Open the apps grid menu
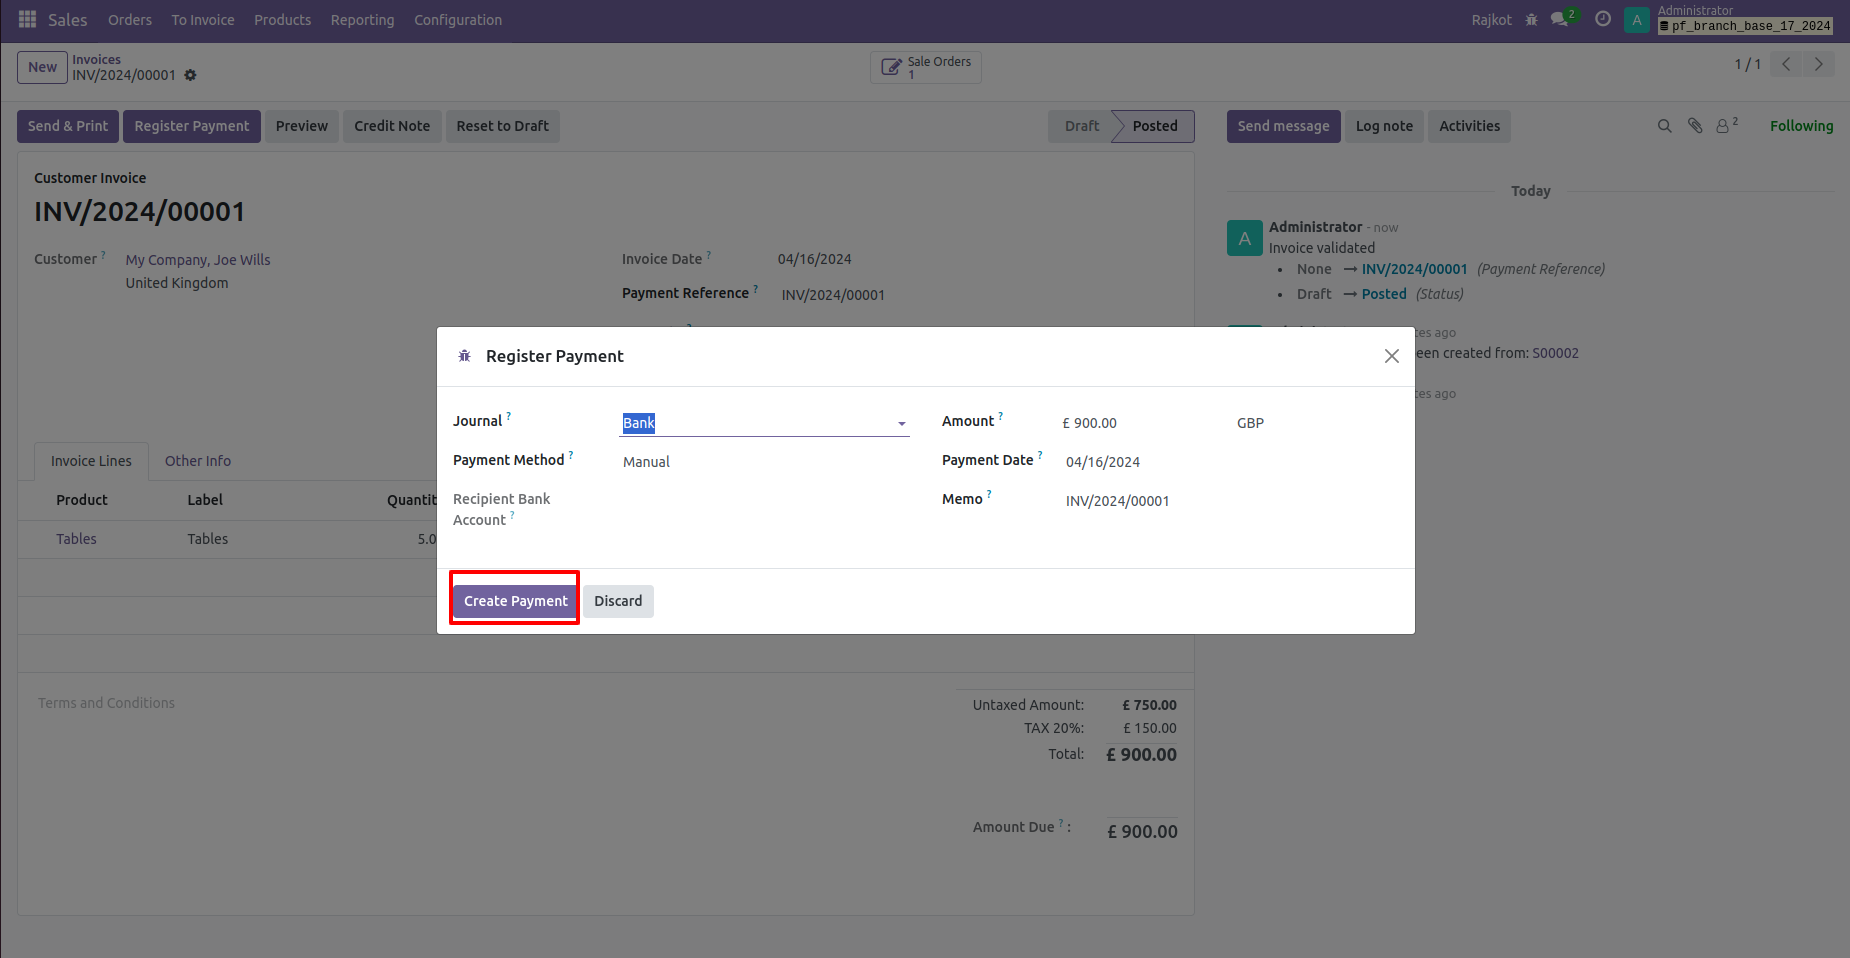Screen dimensions: 1850x958 (26, 18)
